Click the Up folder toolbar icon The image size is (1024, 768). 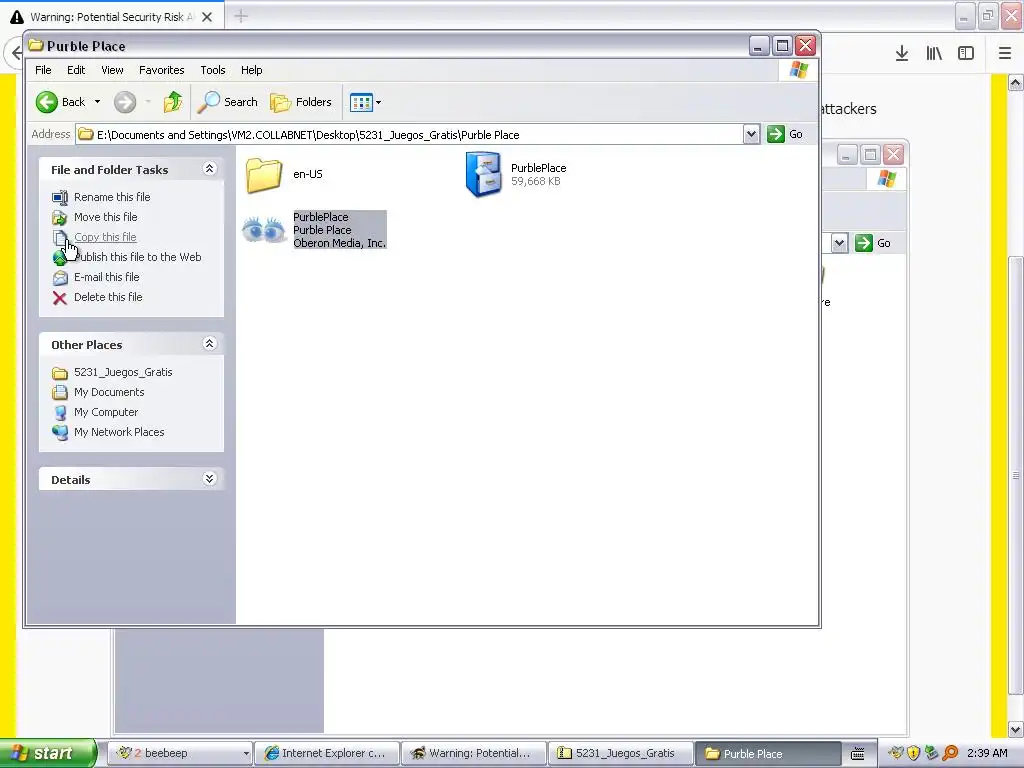(173, 102)
